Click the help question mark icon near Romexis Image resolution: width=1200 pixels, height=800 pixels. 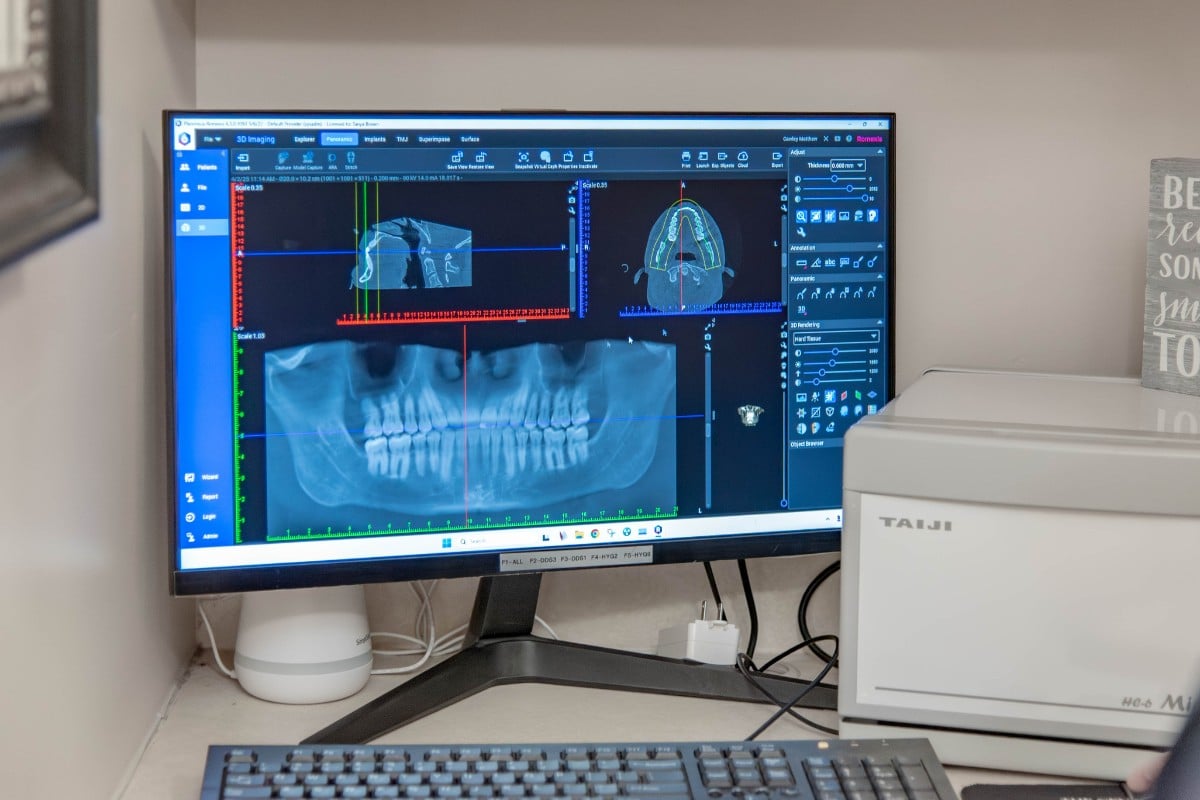(848, 139)
